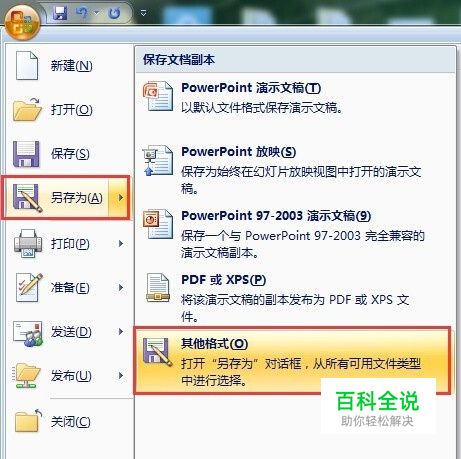The width and height of the screenshot is (461, 459).
Task: Expand the 发送(D) submenu arrow
Action: point(121,332)
